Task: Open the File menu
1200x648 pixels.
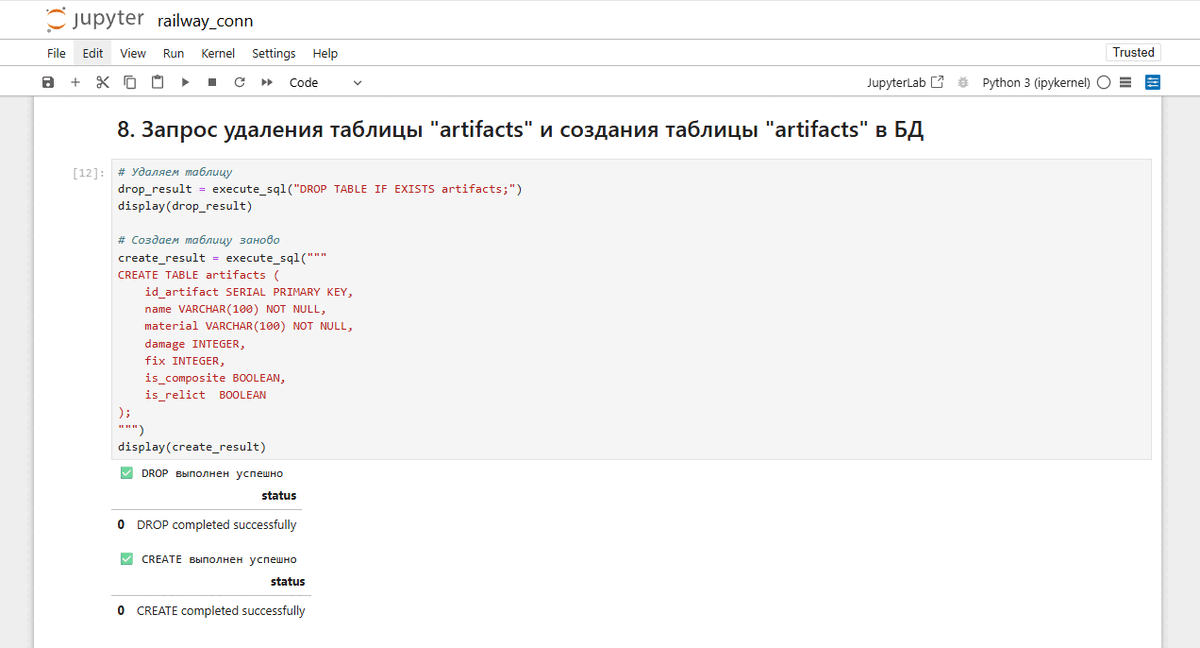Action: (x=56, y=53)
